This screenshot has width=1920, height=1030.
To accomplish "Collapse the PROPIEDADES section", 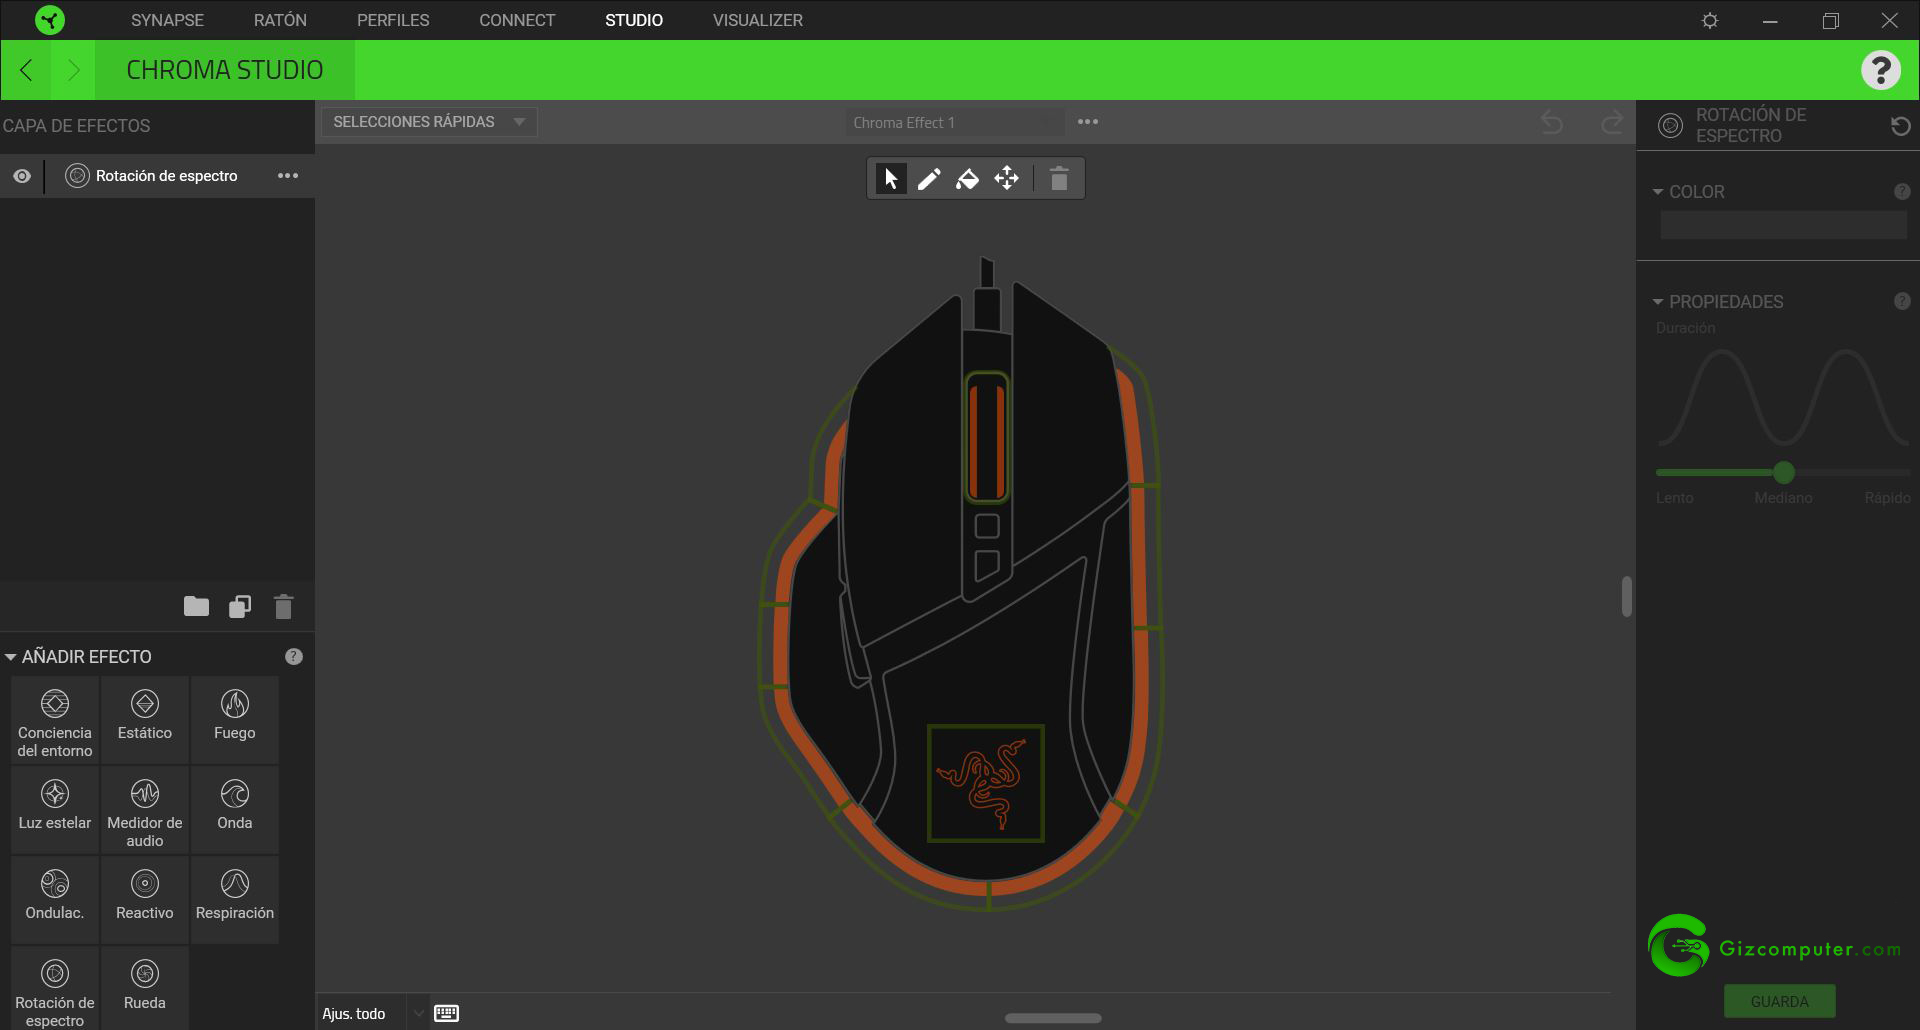I will point(1658,302).
